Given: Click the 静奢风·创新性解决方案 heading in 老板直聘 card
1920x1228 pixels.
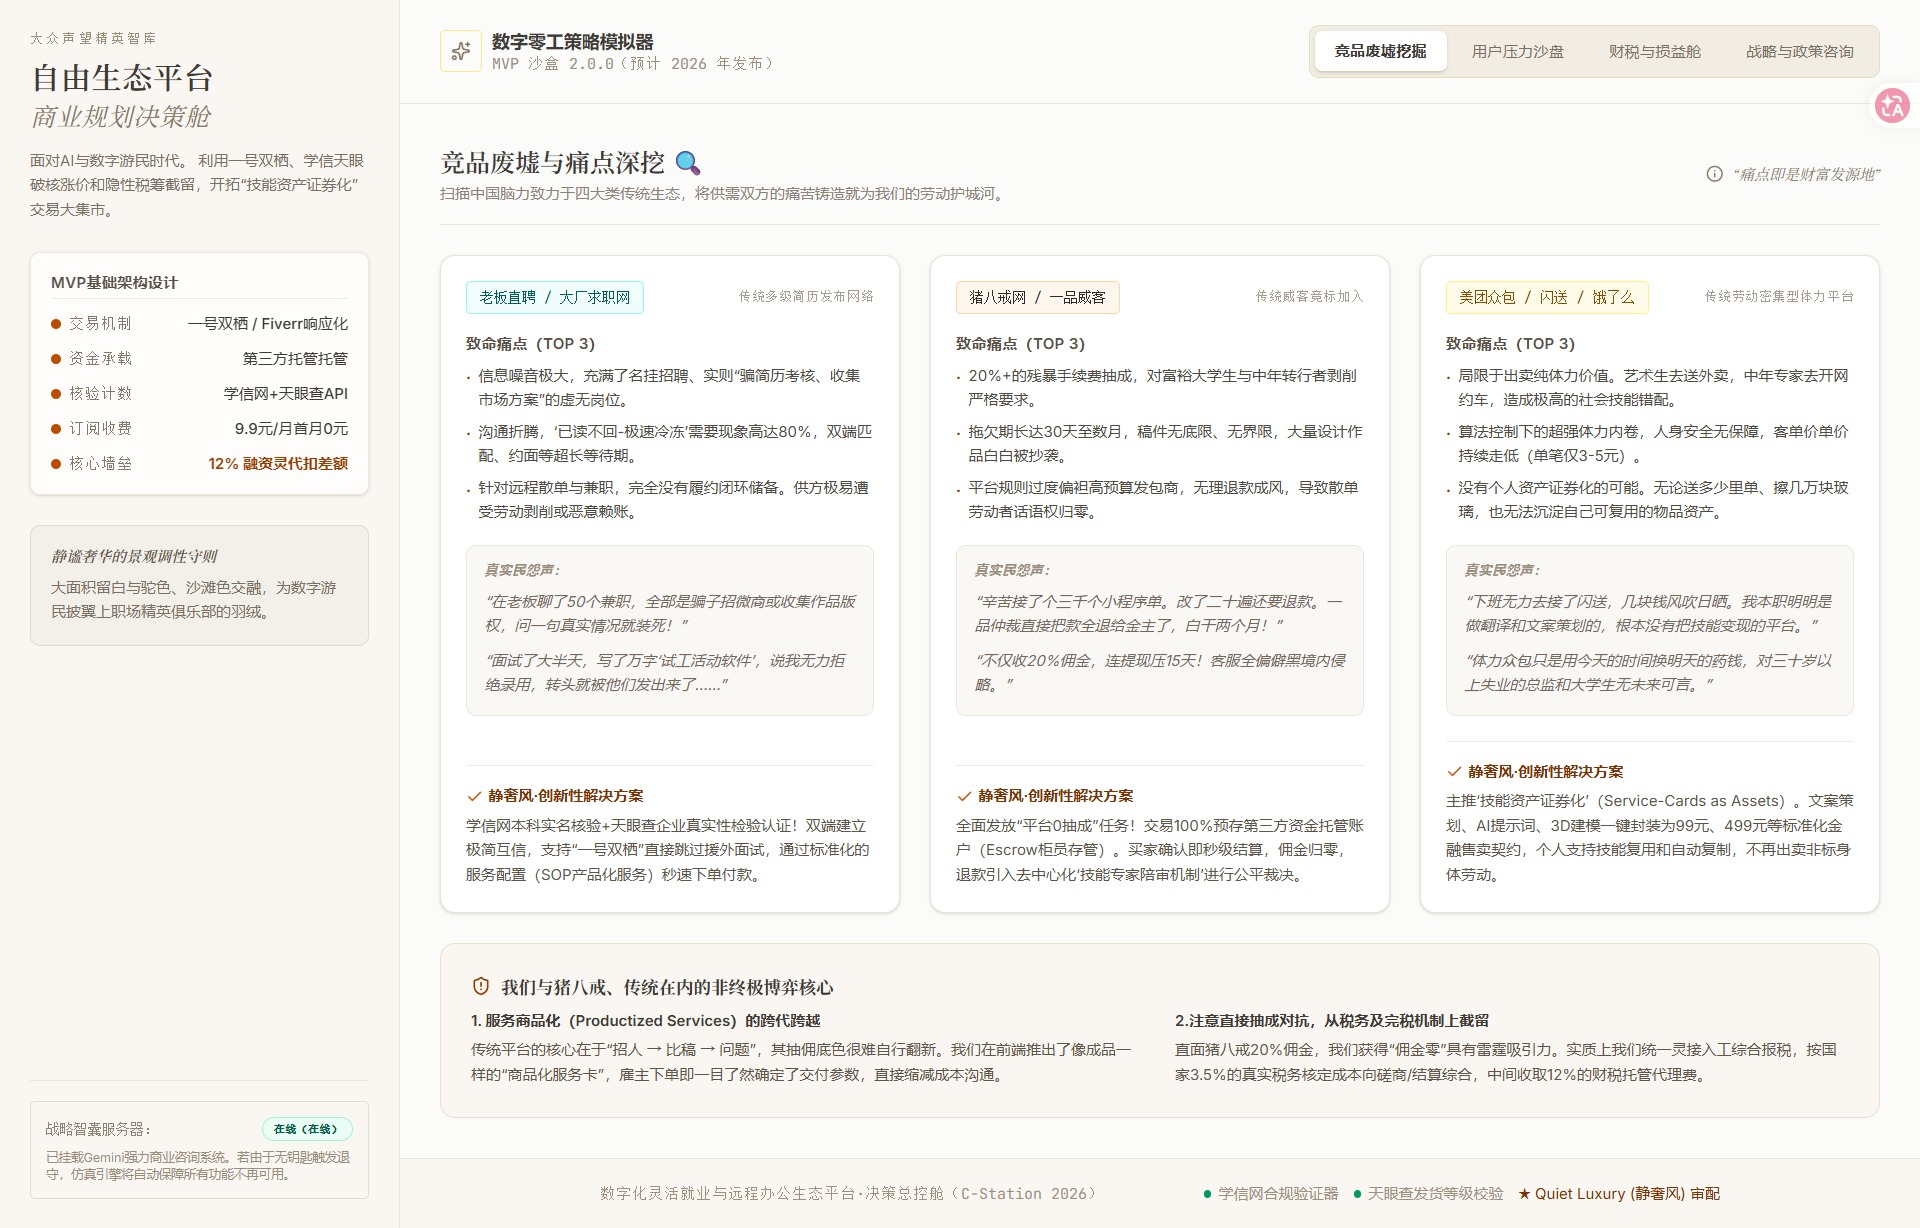Looking at the screenshot, I should click(x=565, y=796).
